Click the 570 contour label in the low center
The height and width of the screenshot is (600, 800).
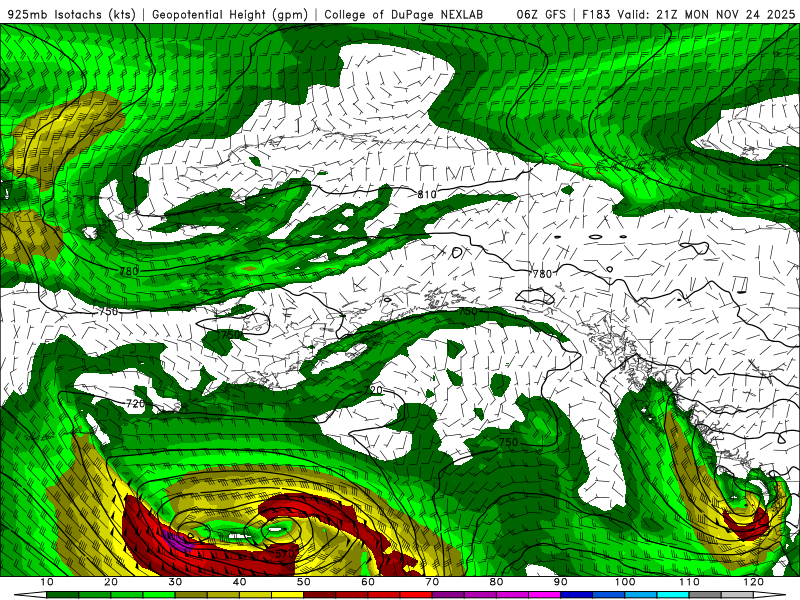point(285,554)
